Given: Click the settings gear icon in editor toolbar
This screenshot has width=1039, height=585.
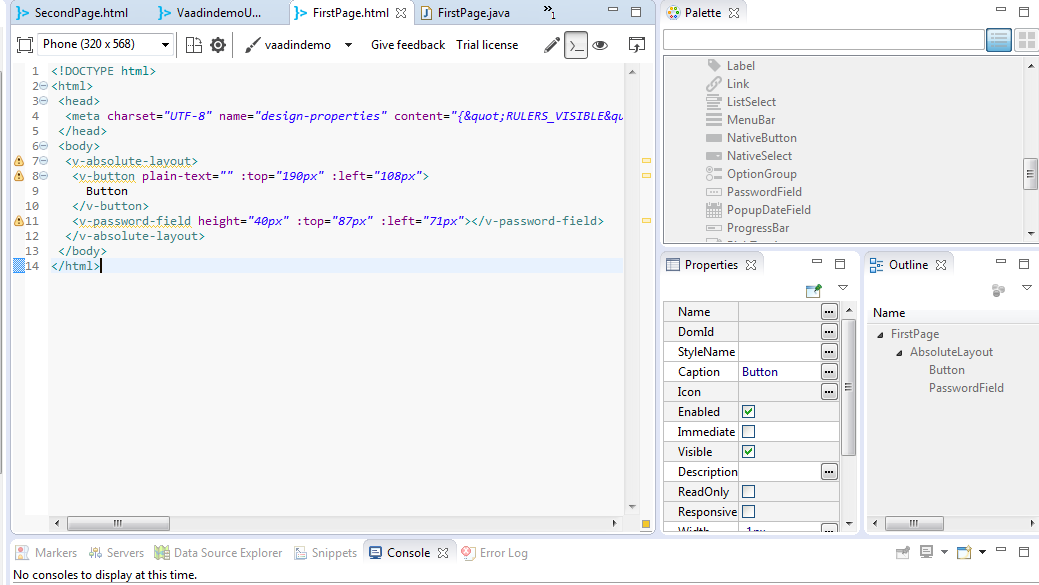Looking at the screenshot, I should pyautogui.click(x=217, y=45).
